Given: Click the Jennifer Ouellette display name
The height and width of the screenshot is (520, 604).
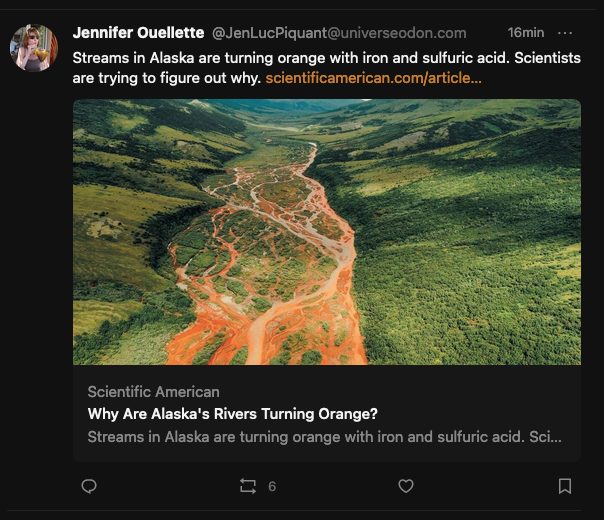Looking at the screenshot, I should click(x=138, y=33).
